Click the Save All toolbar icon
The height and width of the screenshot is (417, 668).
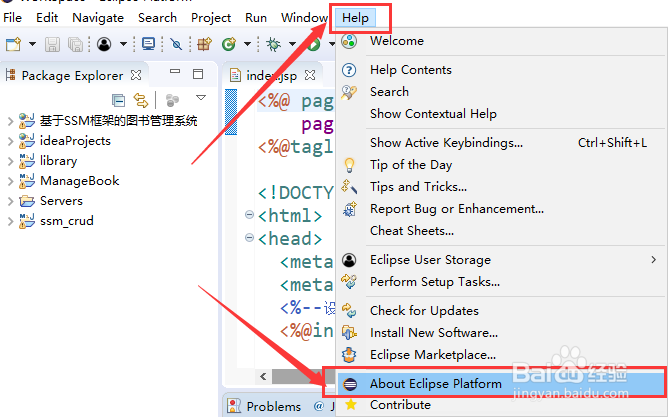(x=75, y=44)
